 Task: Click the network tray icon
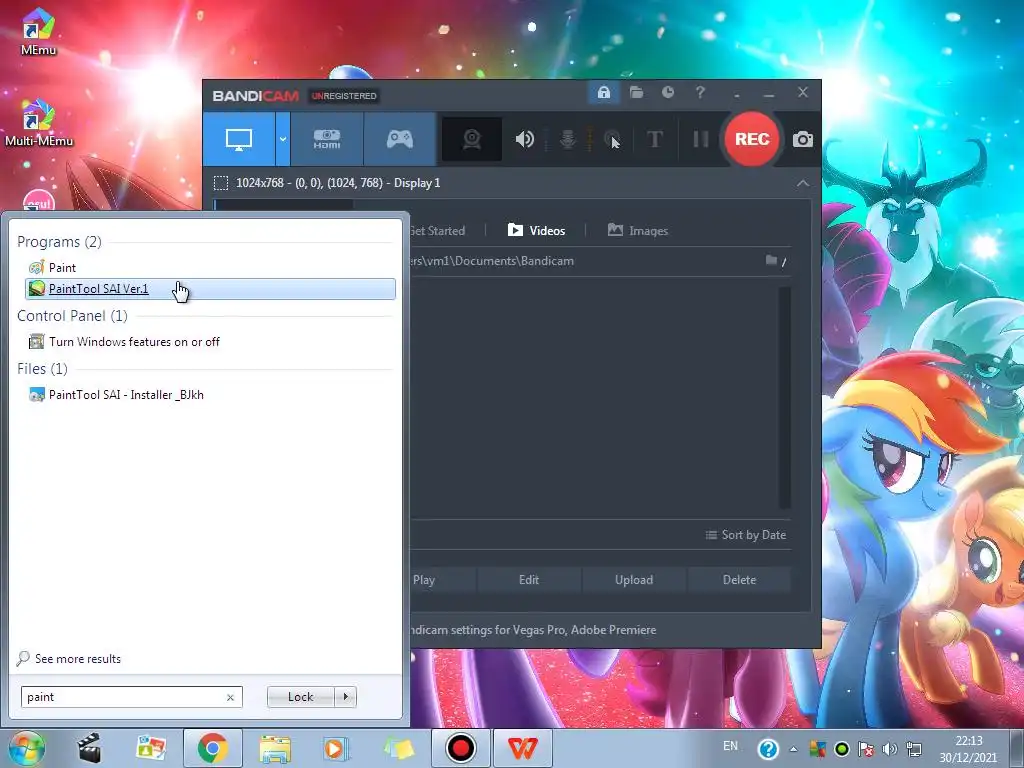point(914,749)
